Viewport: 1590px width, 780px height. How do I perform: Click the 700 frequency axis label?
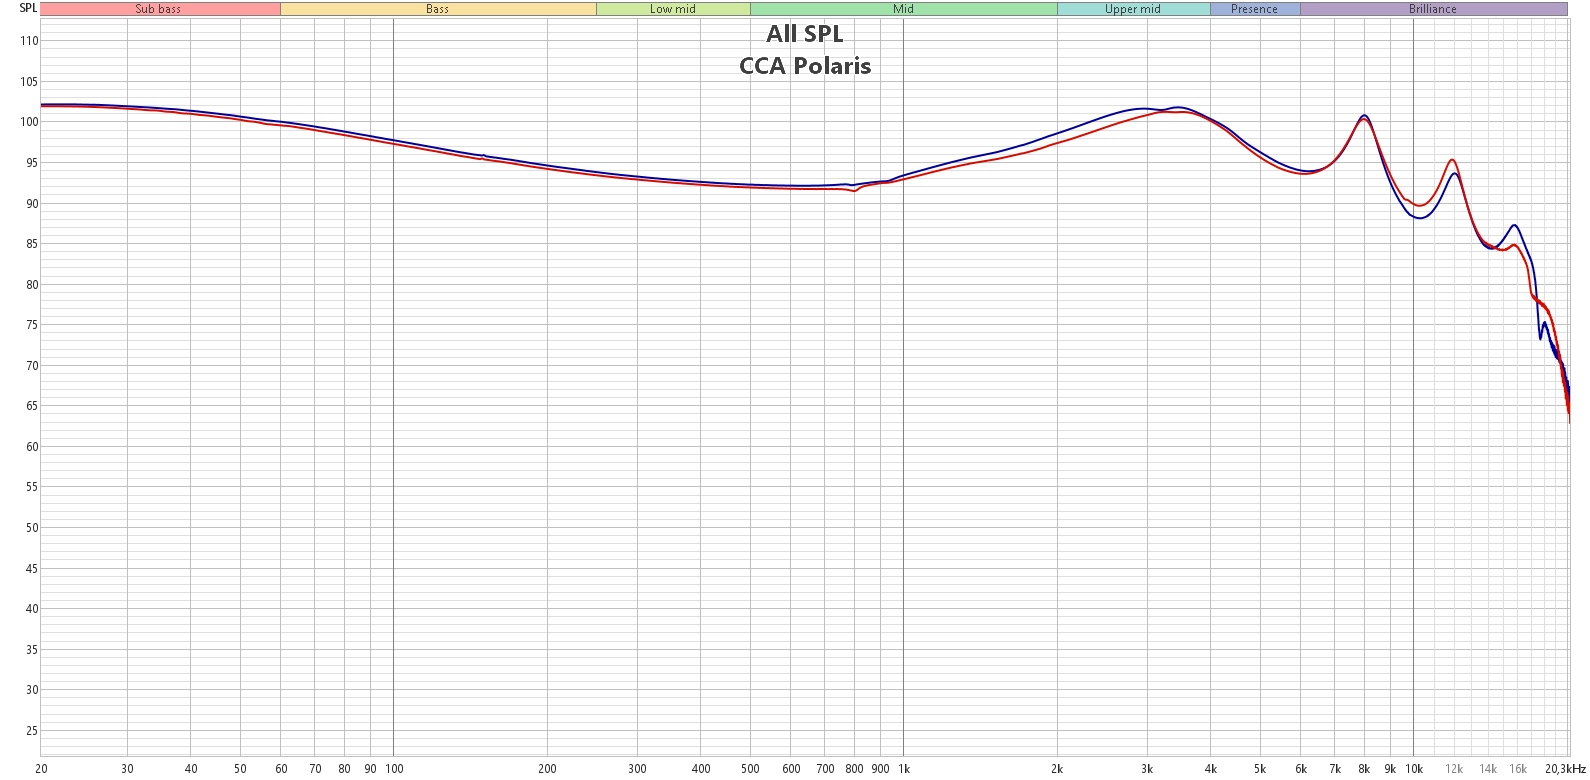(x=825, y=769)
